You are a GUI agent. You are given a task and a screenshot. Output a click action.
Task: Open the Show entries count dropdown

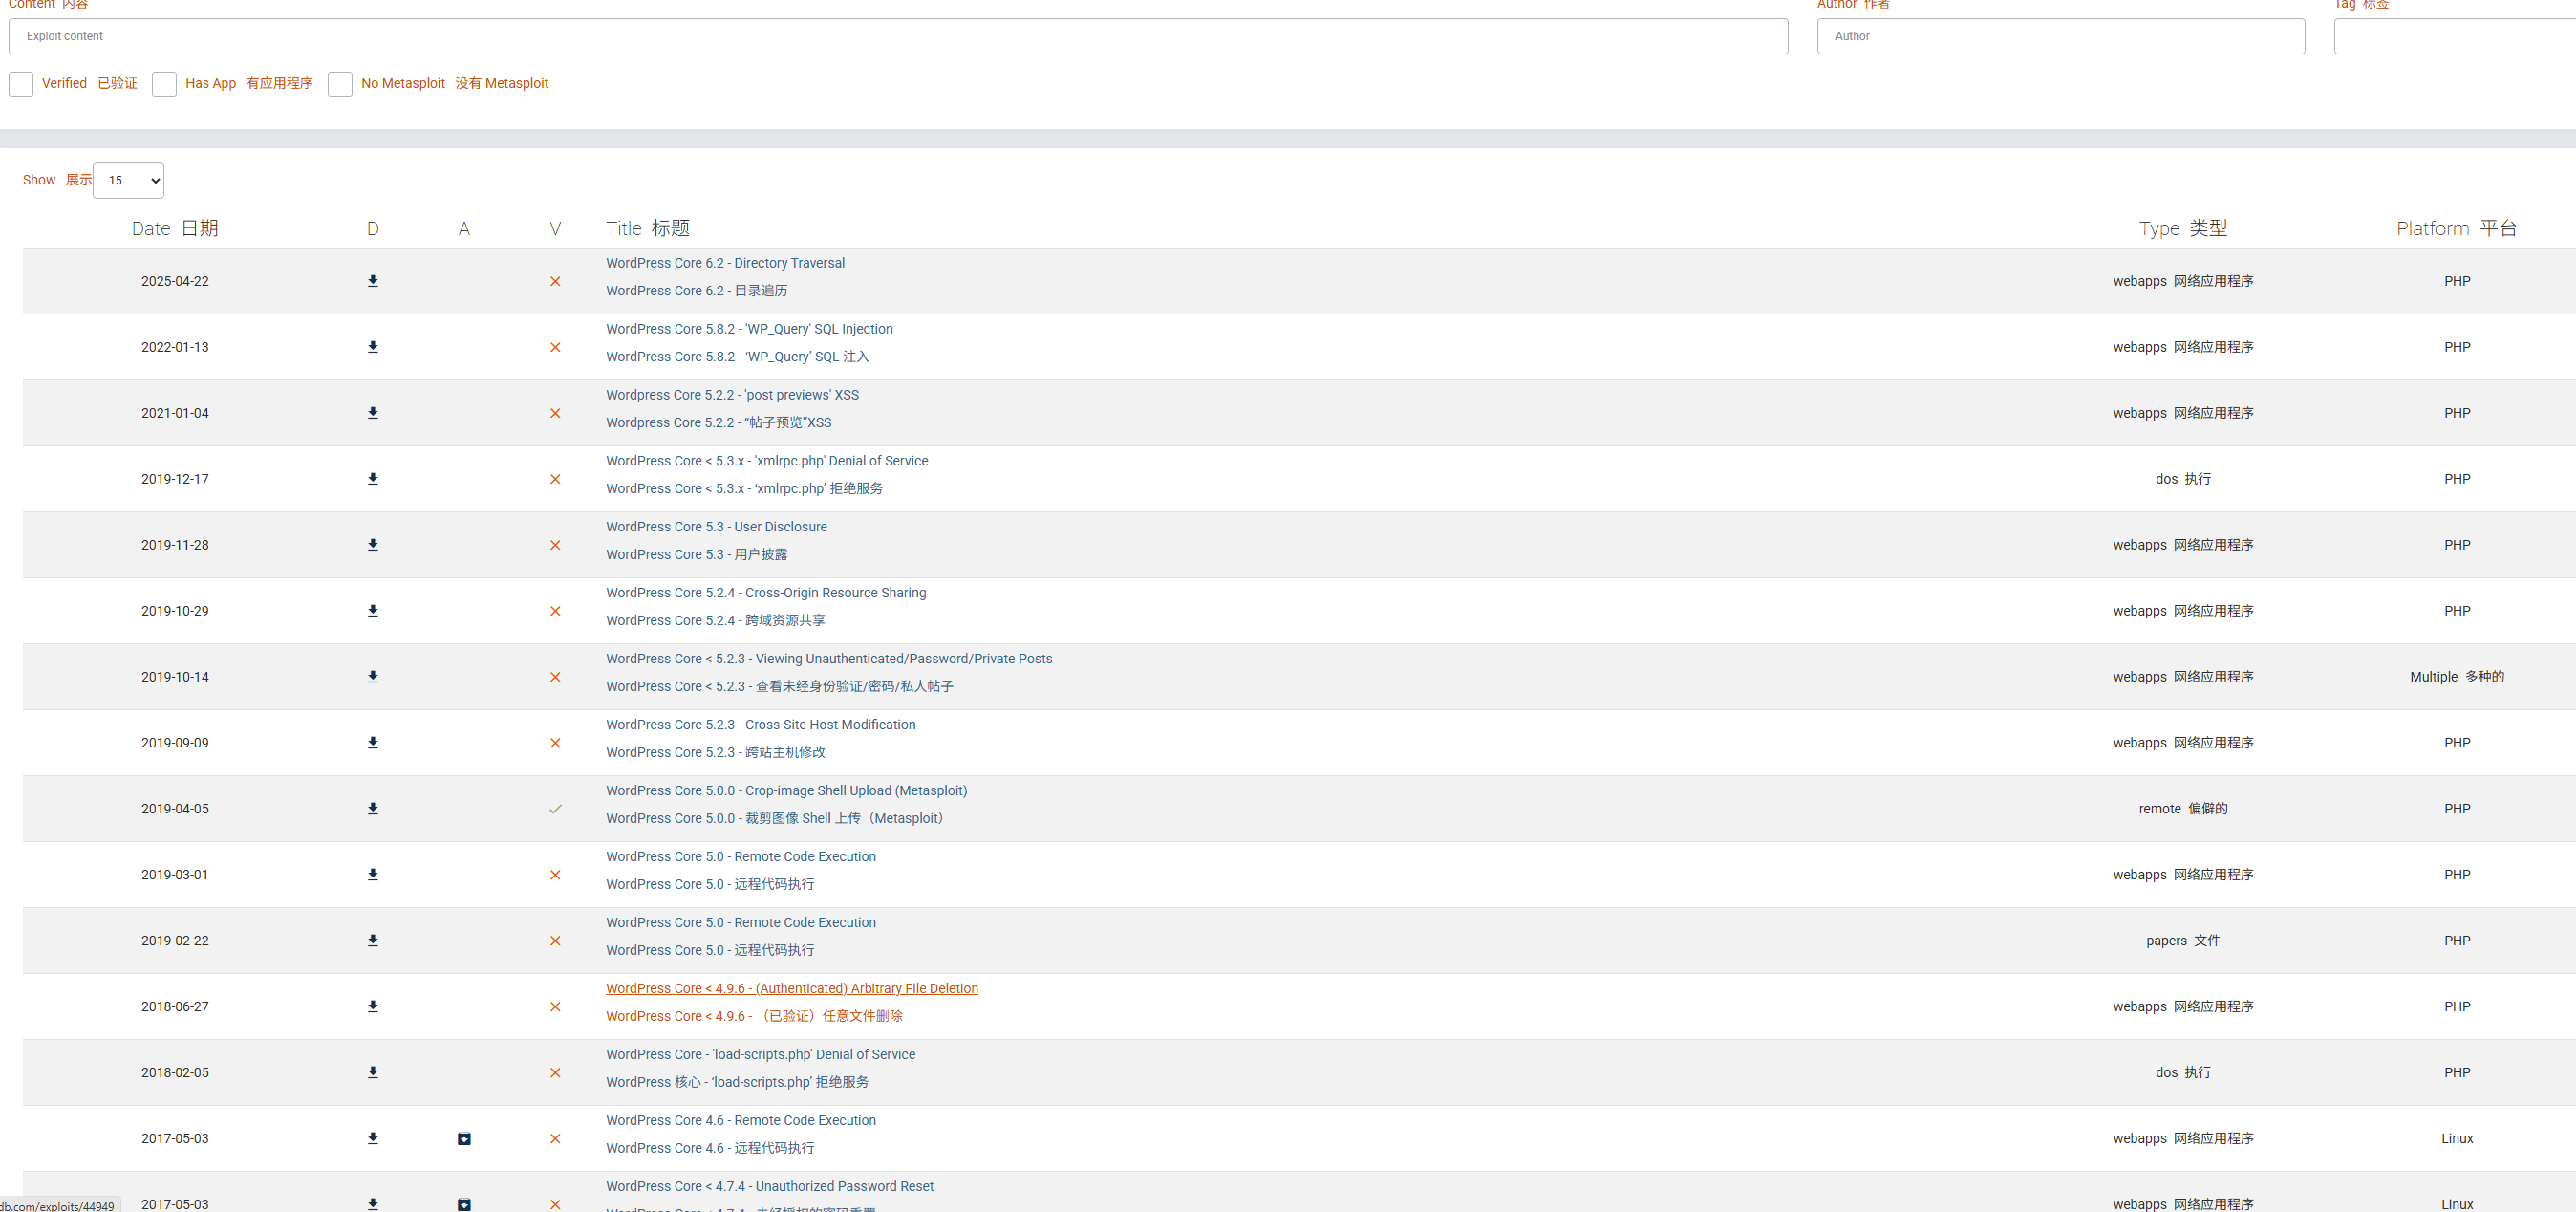128,181
